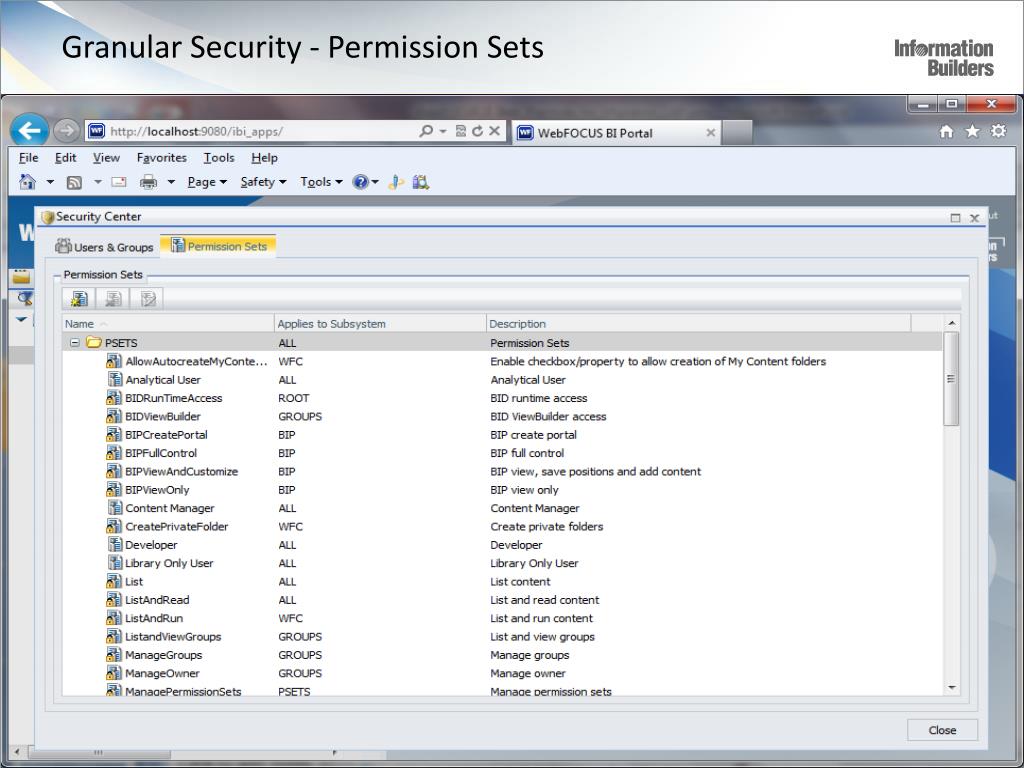Select the Content Manager row
Image resolution: width=1024 pixels, height=768 pixels.
pyautogui.click(x=502, y=507)
